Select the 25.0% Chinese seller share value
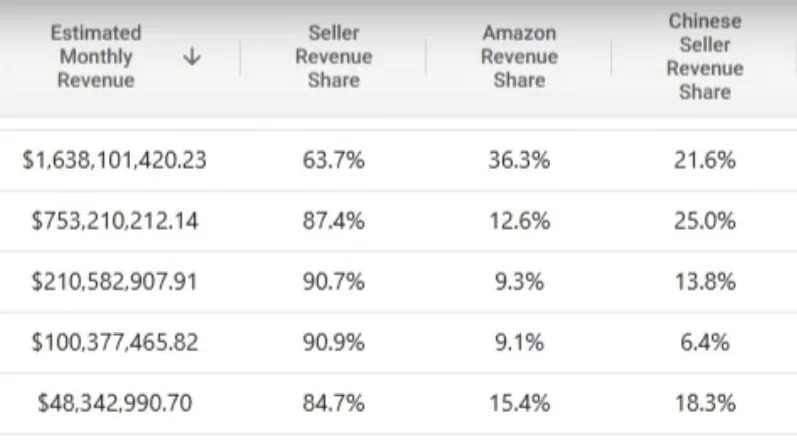Image resolution: width=797 pixels, height=440 pixels. [704, 221]
